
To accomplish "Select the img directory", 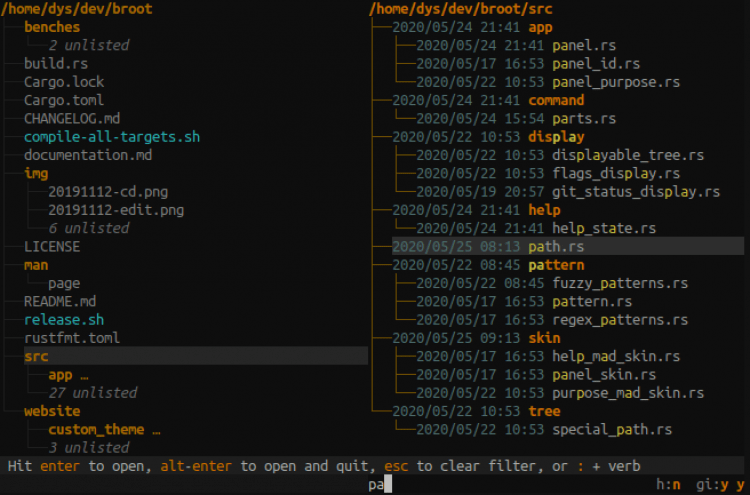I will click(36, 174).
